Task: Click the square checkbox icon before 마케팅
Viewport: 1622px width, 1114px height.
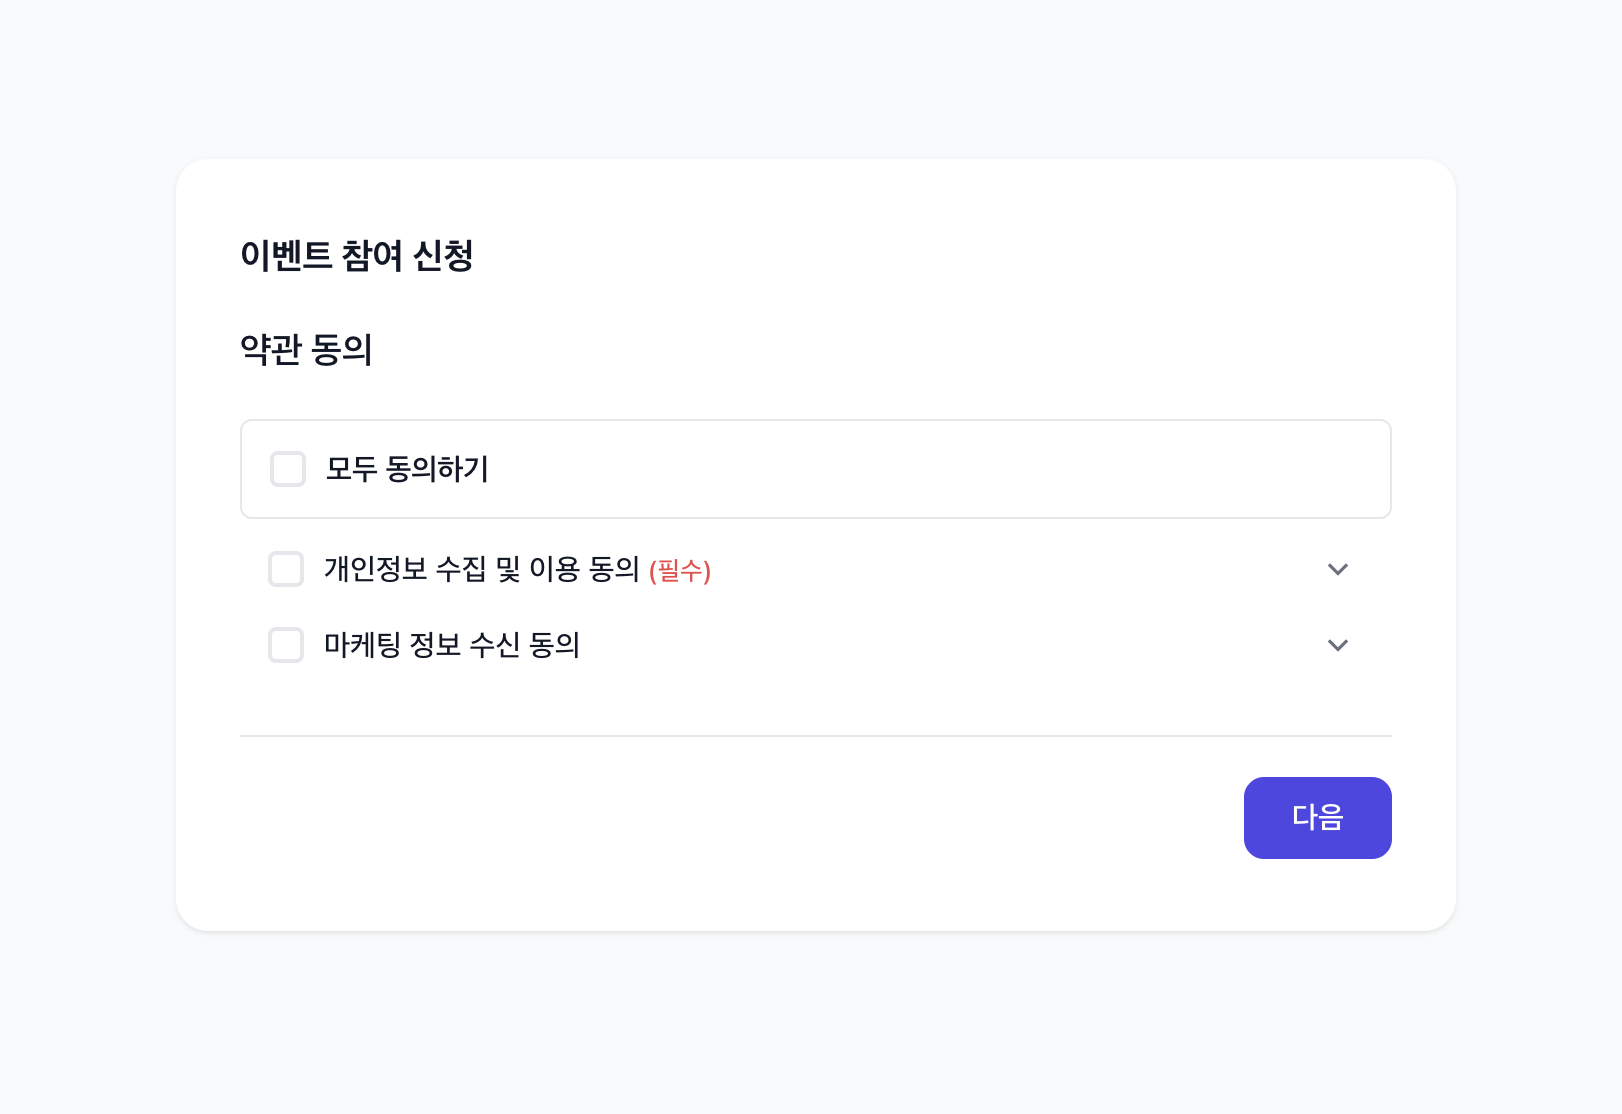Action: pyautogui.click(x=286, y=645)
